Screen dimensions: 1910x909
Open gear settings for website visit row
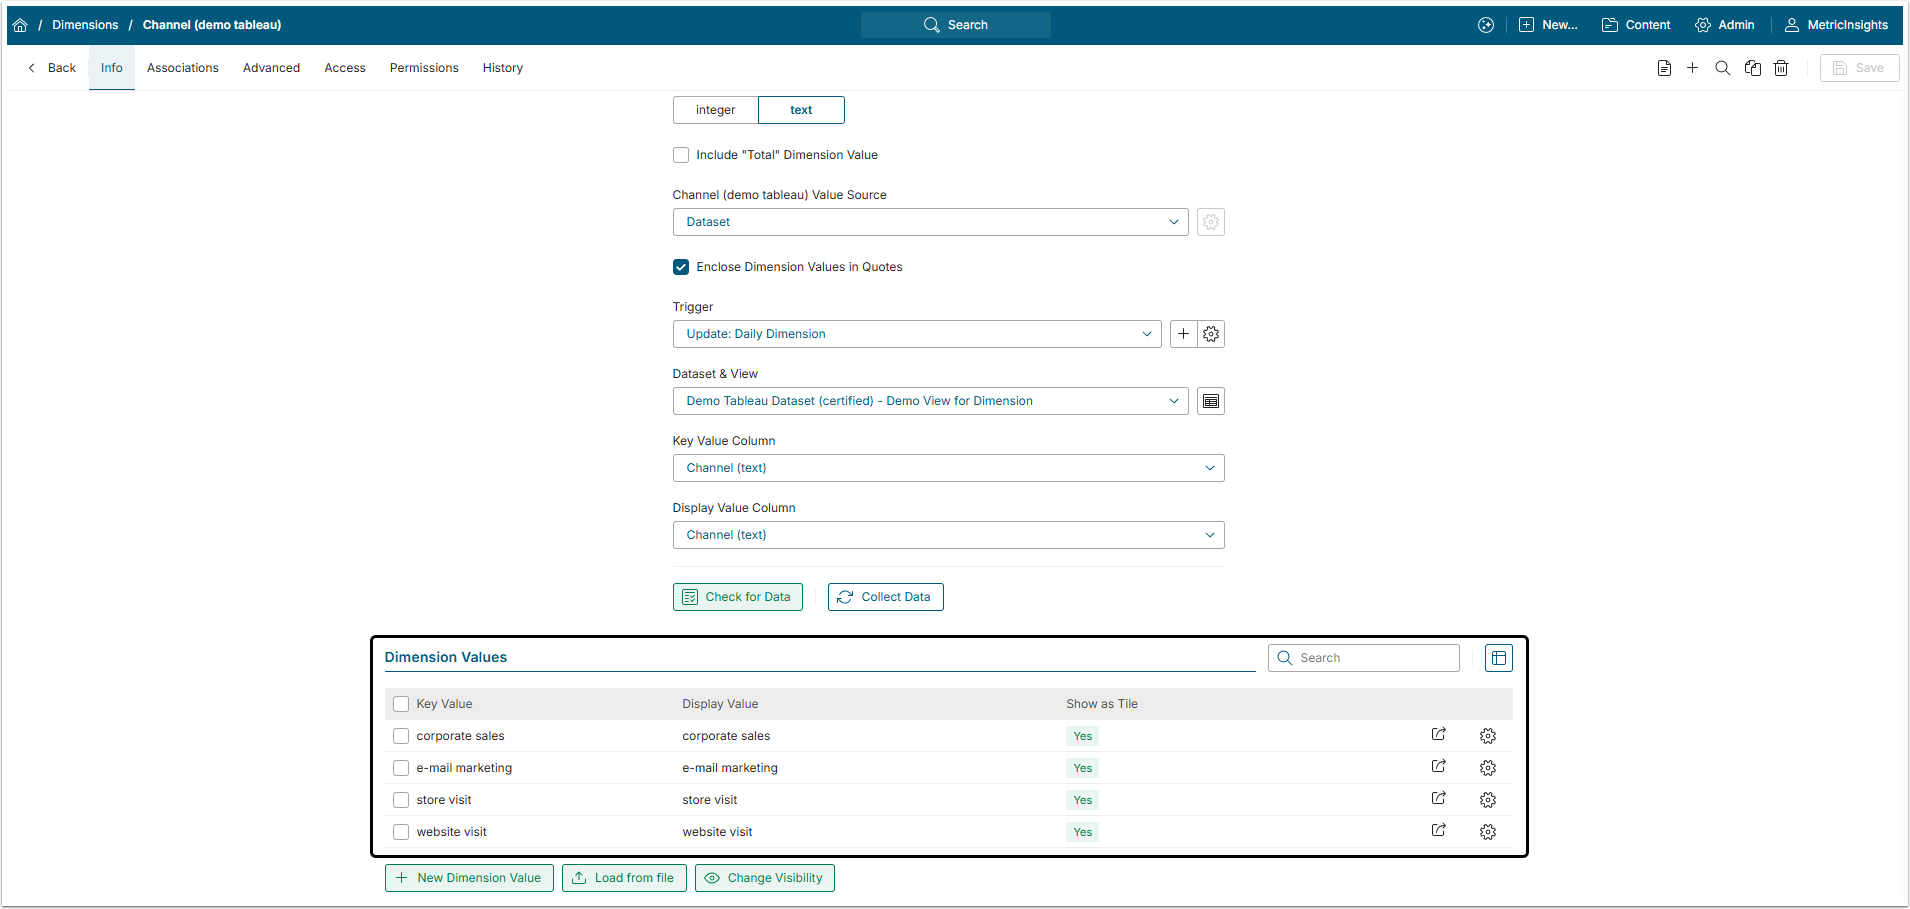click(x=1488, y=832)
